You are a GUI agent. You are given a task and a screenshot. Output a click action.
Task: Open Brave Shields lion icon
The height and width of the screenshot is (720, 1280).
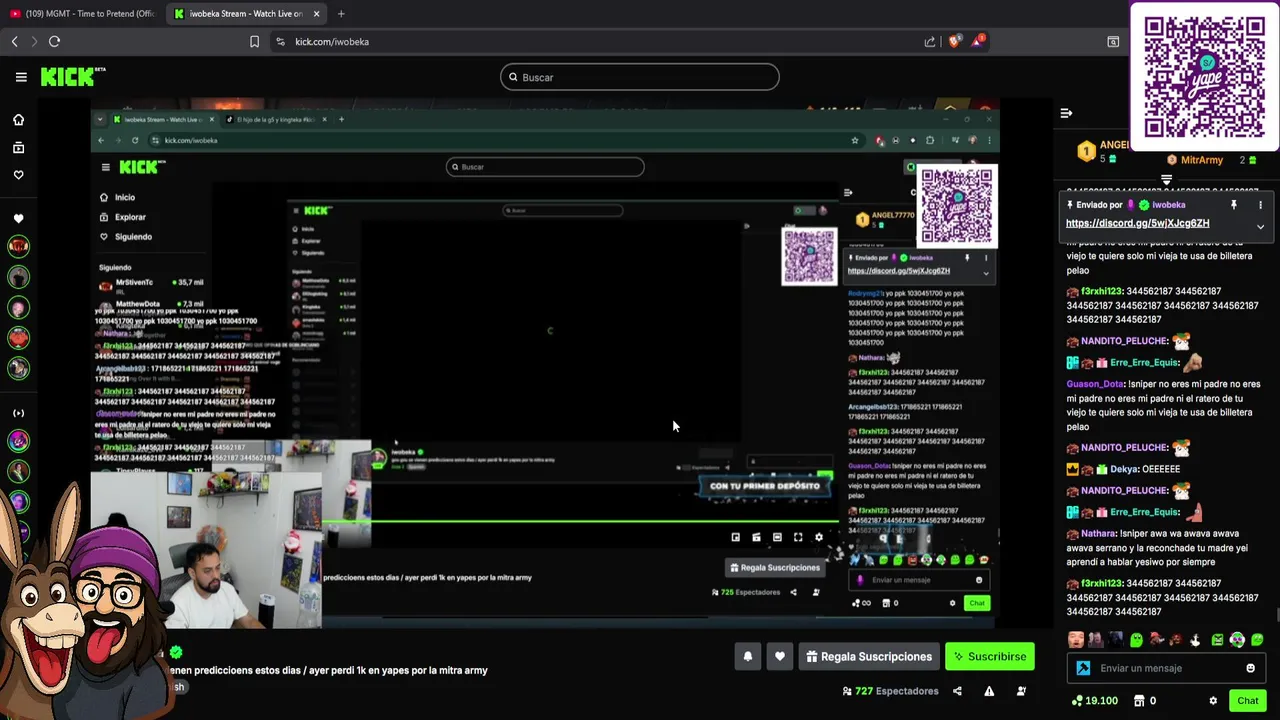coord(954,42)
